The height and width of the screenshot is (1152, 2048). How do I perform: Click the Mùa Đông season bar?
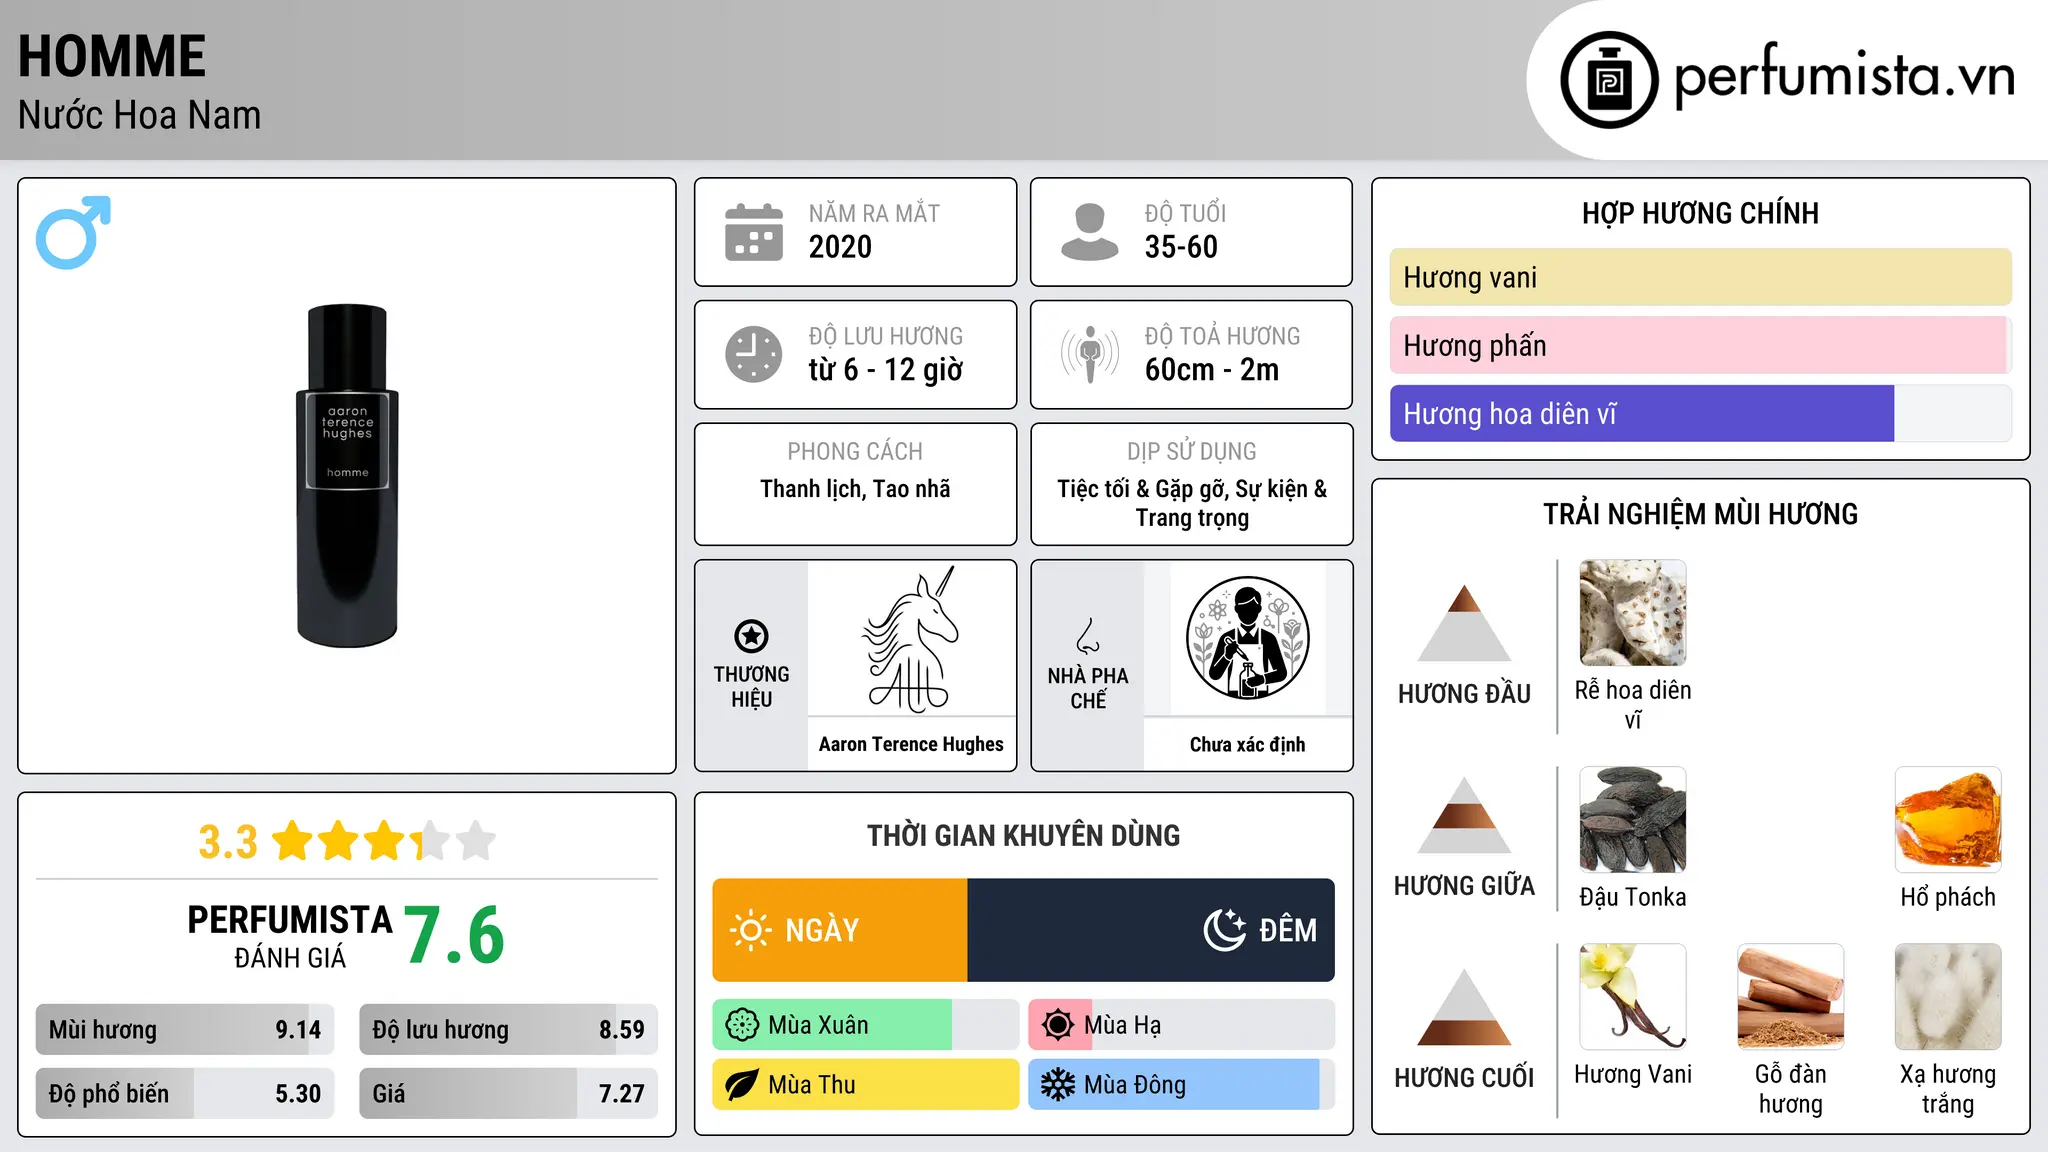tap(1181, 1085)
